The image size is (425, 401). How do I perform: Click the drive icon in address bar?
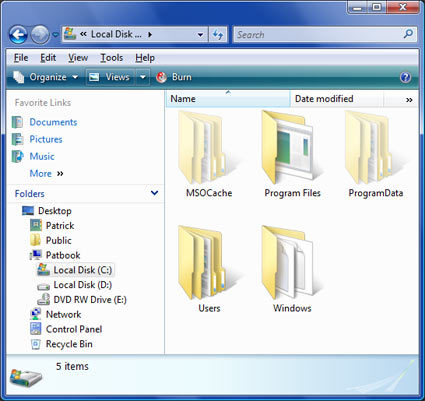pos(70,34)
